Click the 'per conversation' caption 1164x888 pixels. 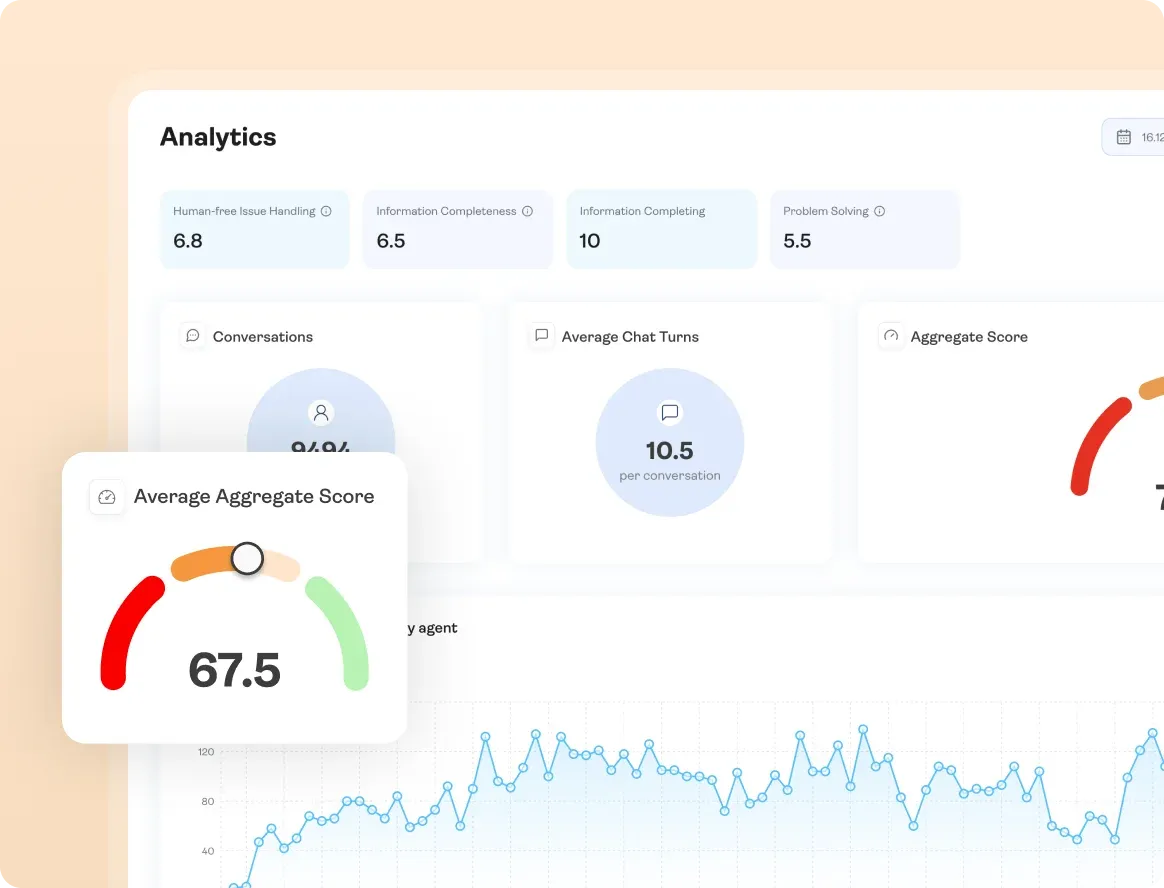click(x=670, y=475)
